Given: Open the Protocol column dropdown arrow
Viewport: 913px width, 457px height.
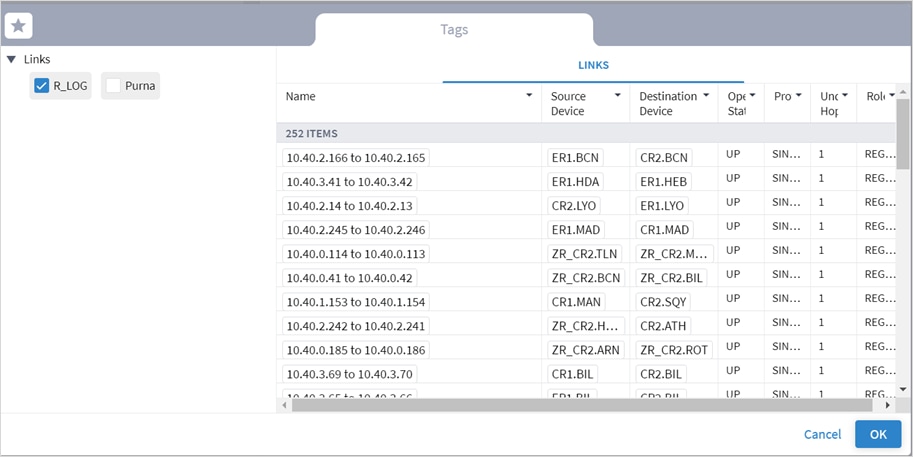Looking at the screenshot, I should pyautogui.click(x=798, y=95).
